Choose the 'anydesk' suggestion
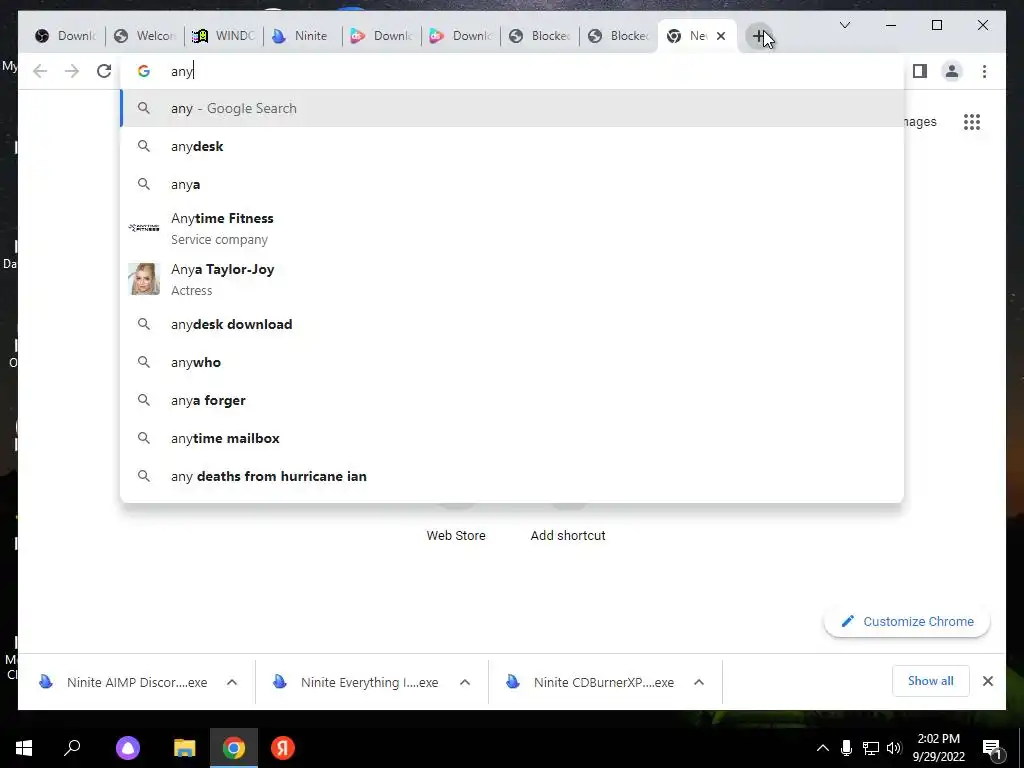 512,146
